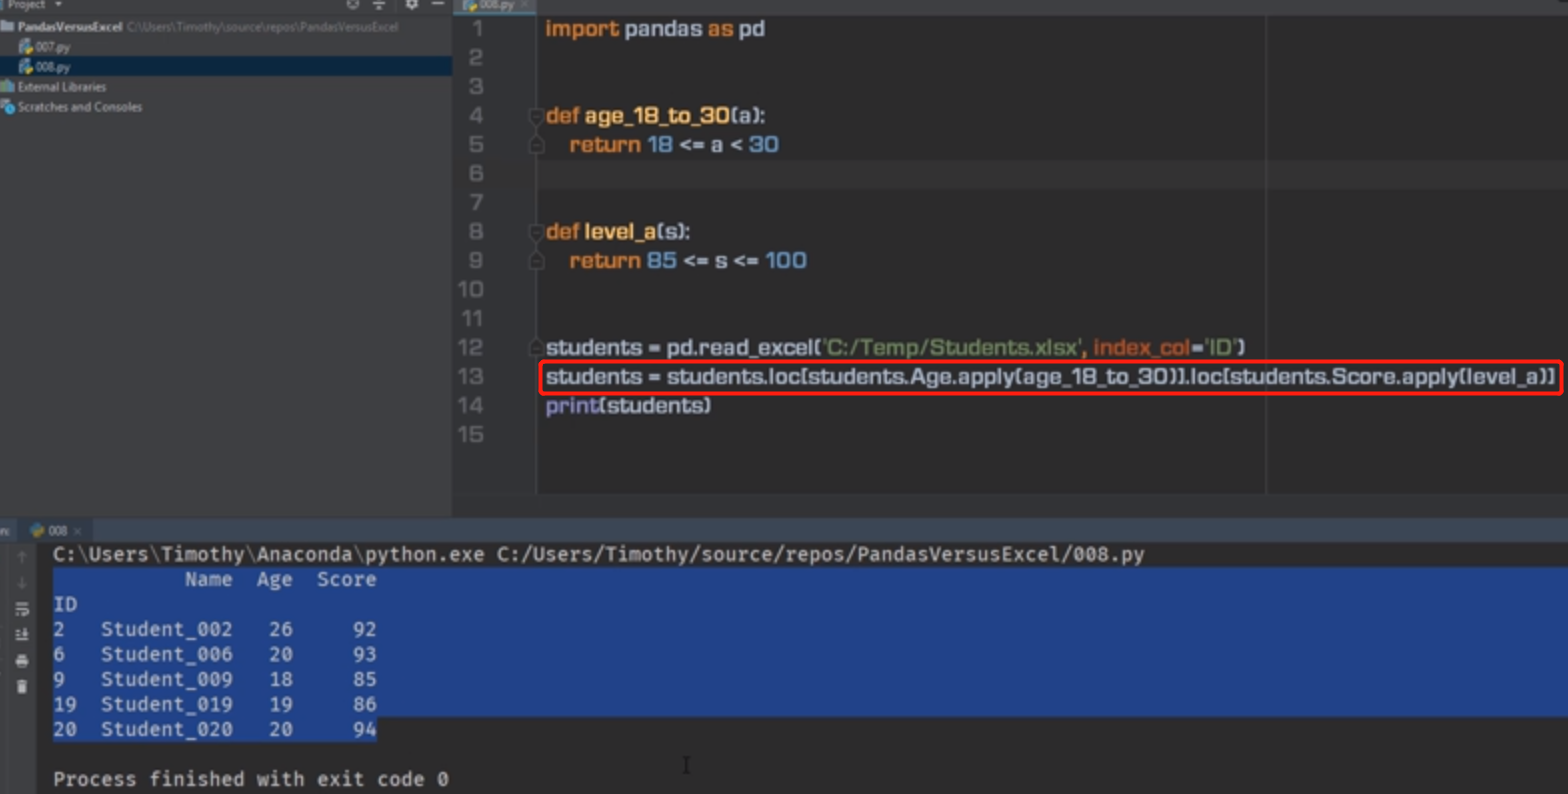This screenshot has width=1568, height=794.
Task: Click score value 94 in output
Action: [x=364, y=730]
